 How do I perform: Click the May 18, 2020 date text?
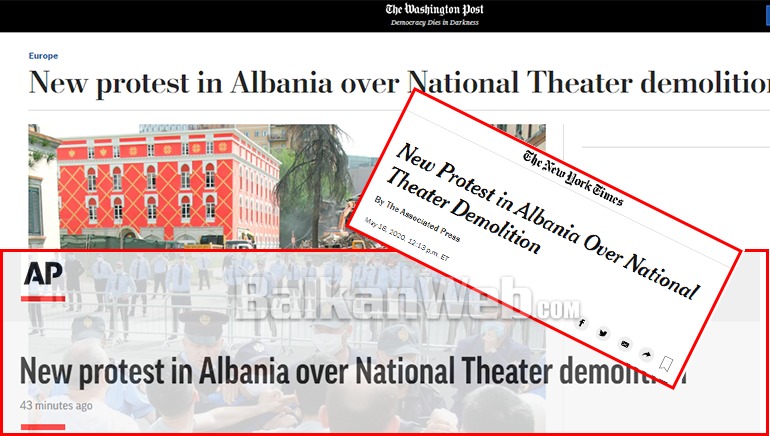(407, 239)
